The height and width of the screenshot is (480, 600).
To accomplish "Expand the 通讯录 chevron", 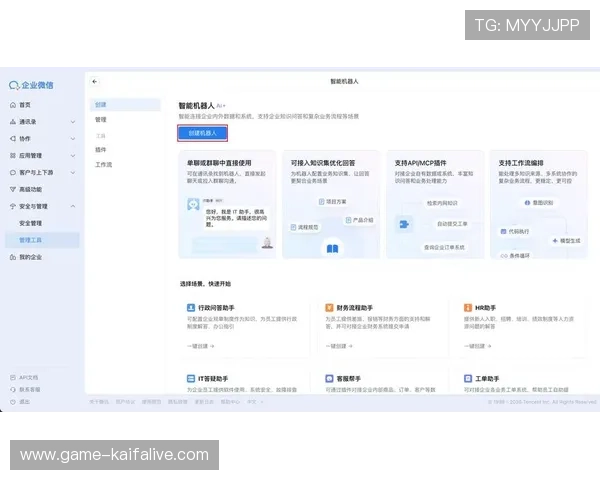I will click(73, 122).
